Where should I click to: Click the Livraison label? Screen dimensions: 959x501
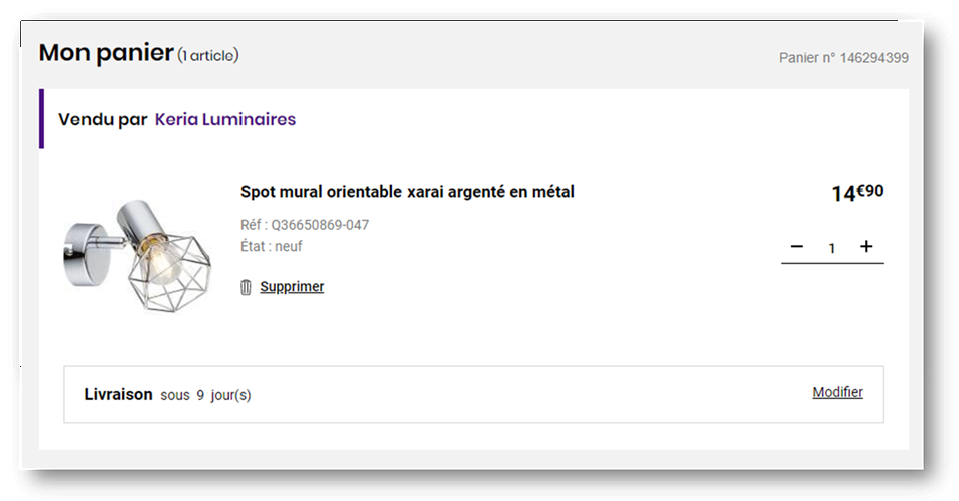tap(118, 394)
